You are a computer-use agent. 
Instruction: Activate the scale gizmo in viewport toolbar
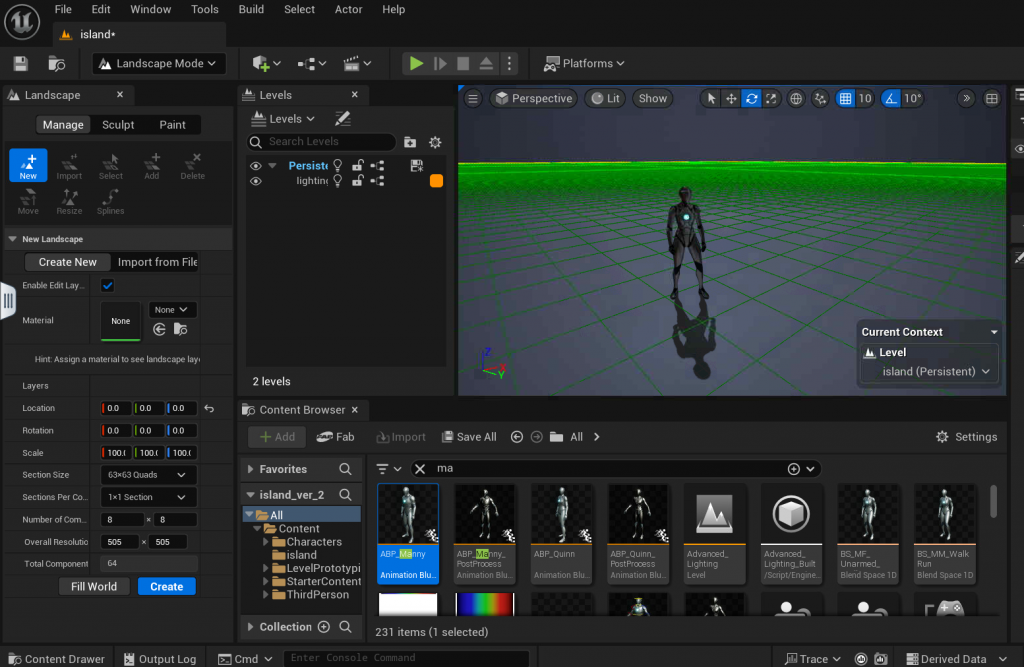pos(771,99)
